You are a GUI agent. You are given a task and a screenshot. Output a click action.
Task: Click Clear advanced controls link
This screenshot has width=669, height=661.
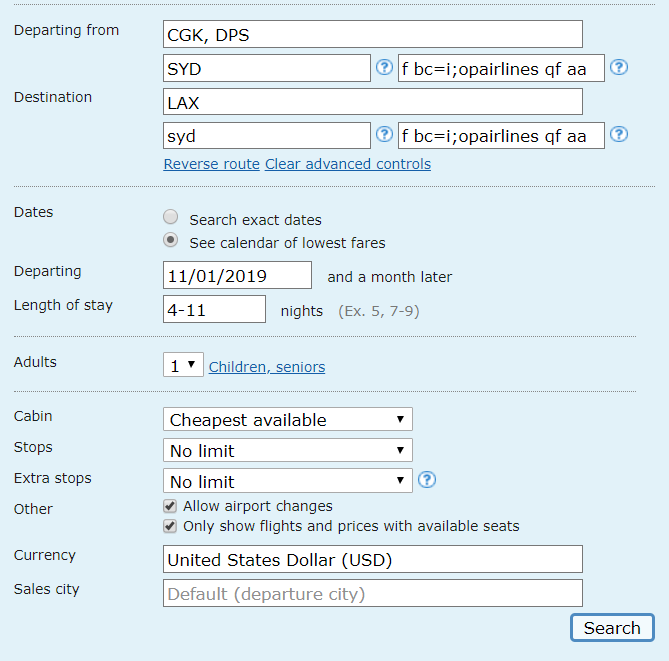pyautogui.click(x=348, y=164)
